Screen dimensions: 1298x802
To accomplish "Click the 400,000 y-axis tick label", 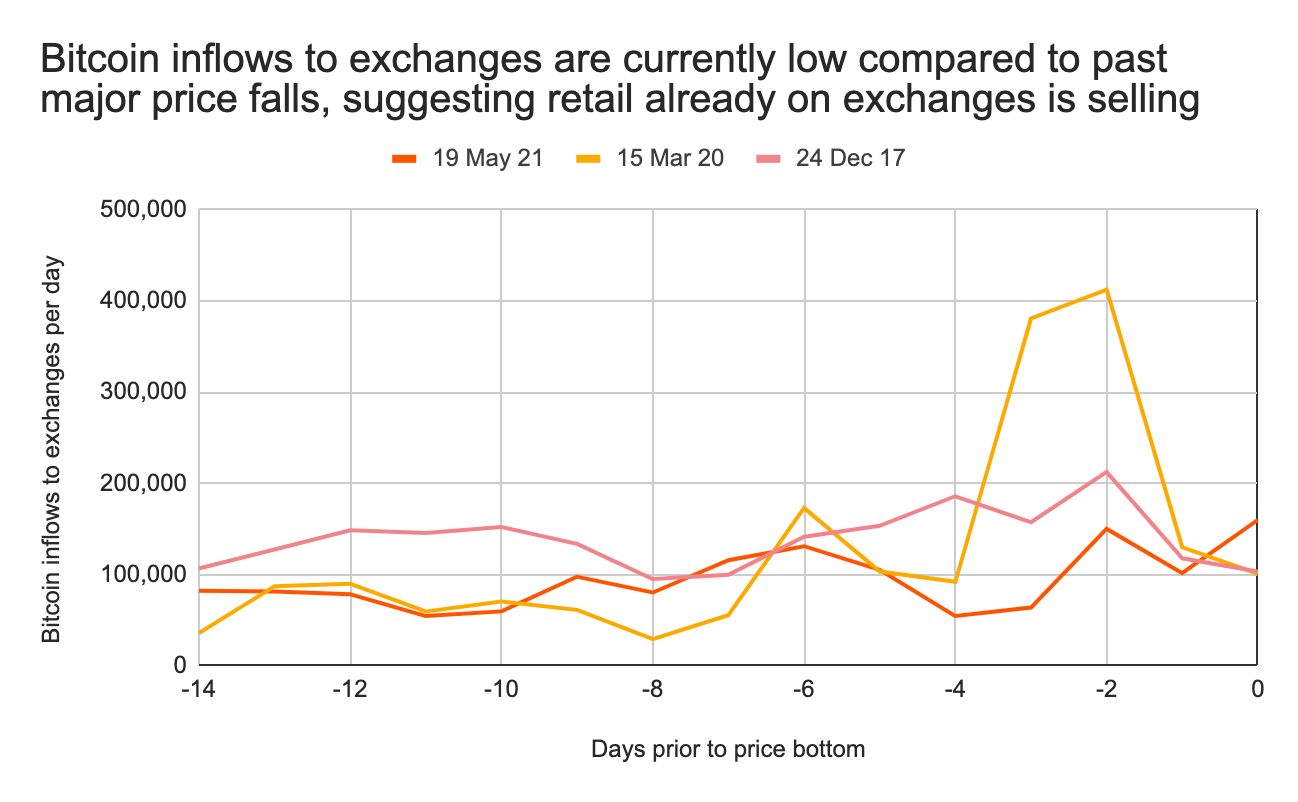I will coord(143,301).
